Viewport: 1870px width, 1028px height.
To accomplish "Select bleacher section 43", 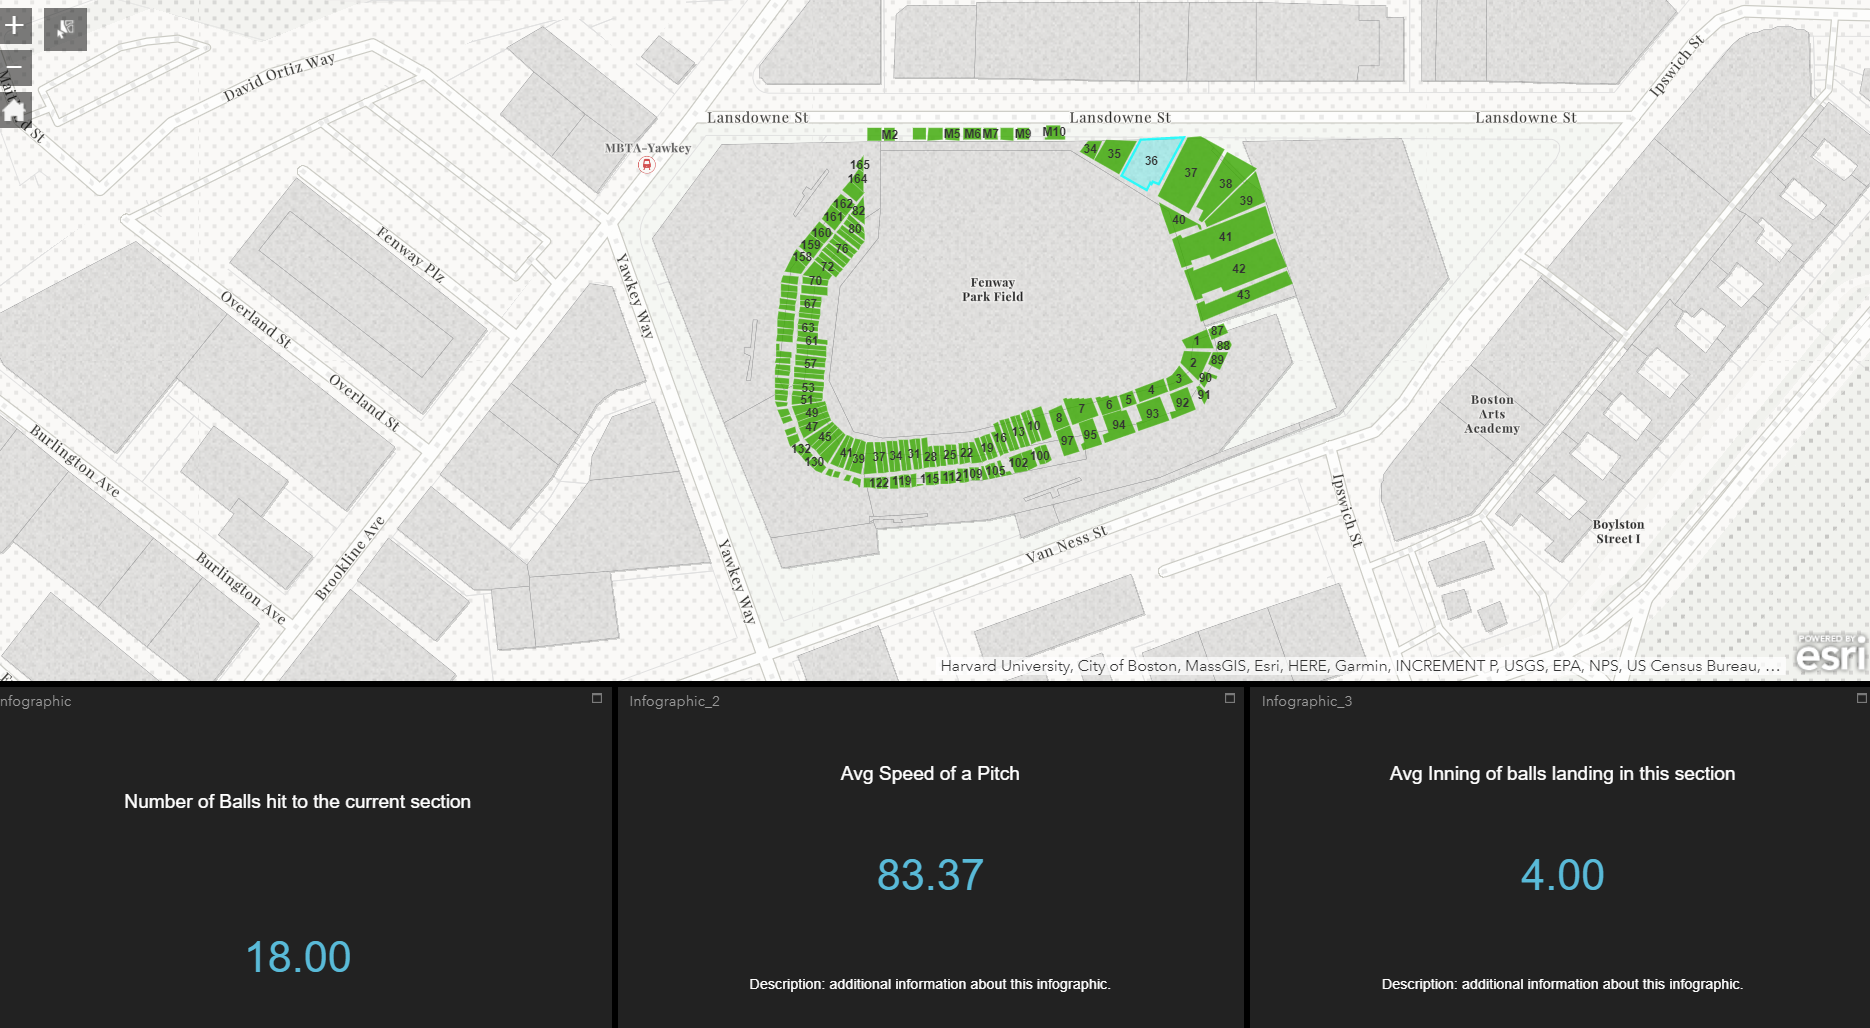I will click(x=1244, y=295).
